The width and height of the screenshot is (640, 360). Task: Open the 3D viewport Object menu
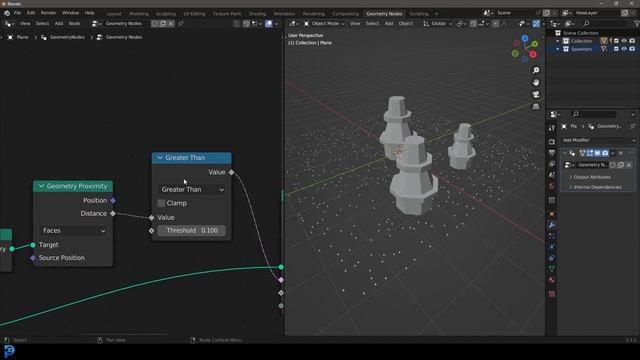[405, 24]
